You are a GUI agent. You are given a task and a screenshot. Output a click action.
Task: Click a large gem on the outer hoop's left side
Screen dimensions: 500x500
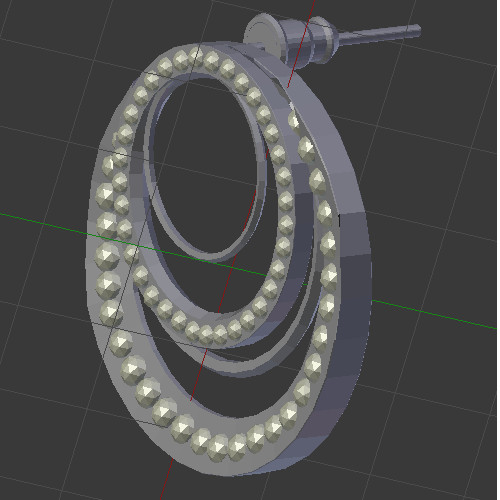(x=108, y=256)
